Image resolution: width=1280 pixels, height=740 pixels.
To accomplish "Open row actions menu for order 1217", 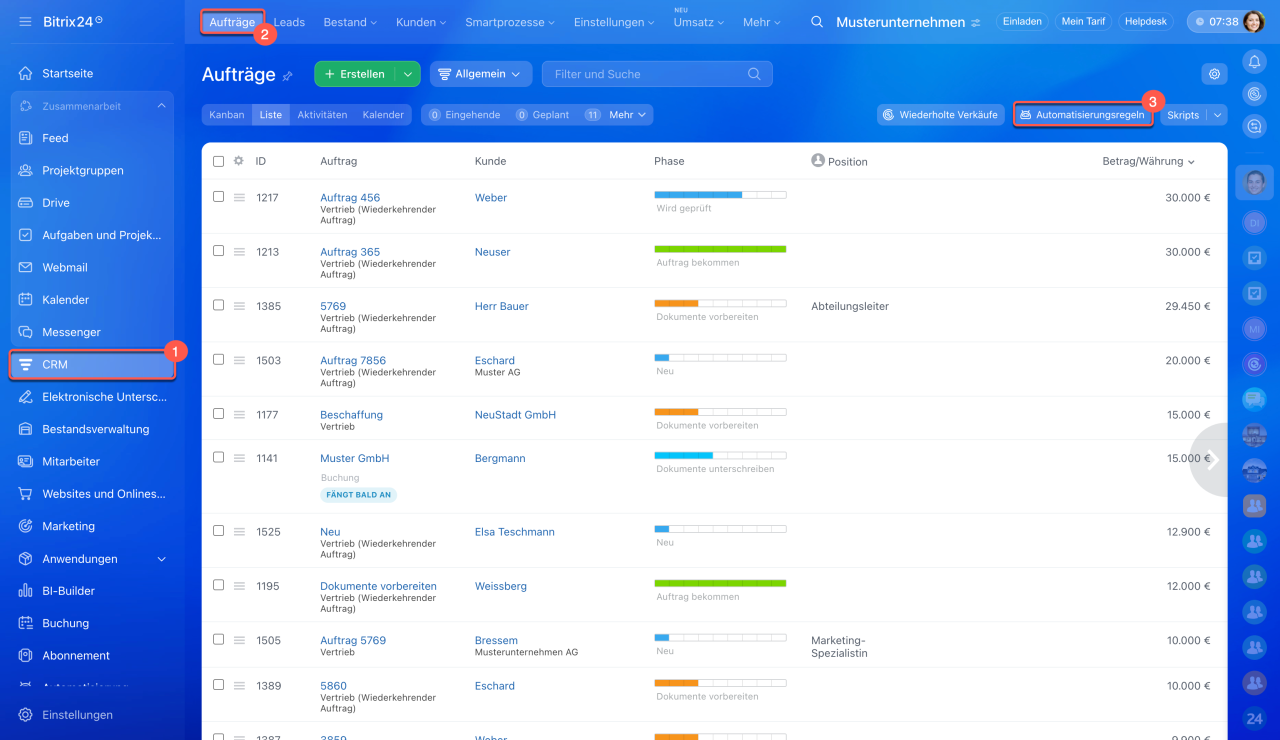I will pos(239,198).
